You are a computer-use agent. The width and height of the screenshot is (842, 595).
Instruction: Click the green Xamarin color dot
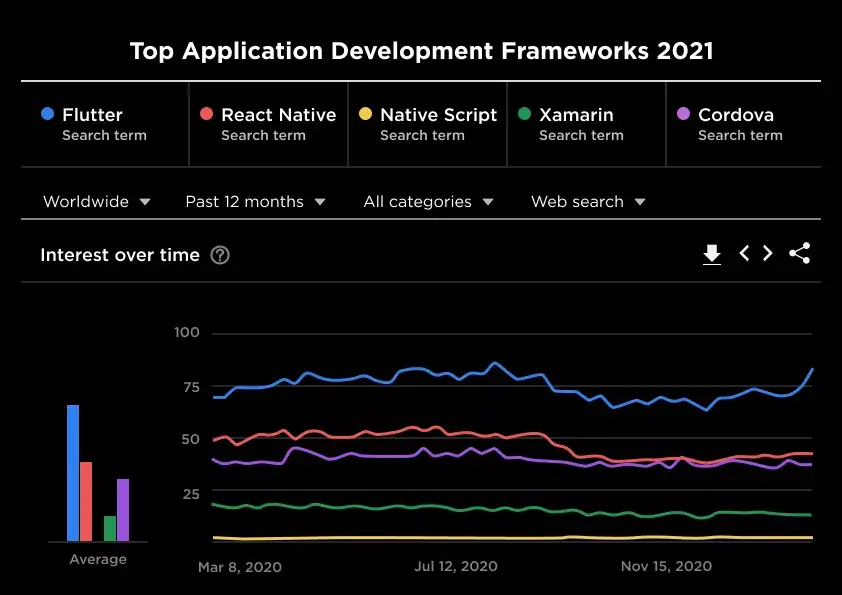[524, 114]
